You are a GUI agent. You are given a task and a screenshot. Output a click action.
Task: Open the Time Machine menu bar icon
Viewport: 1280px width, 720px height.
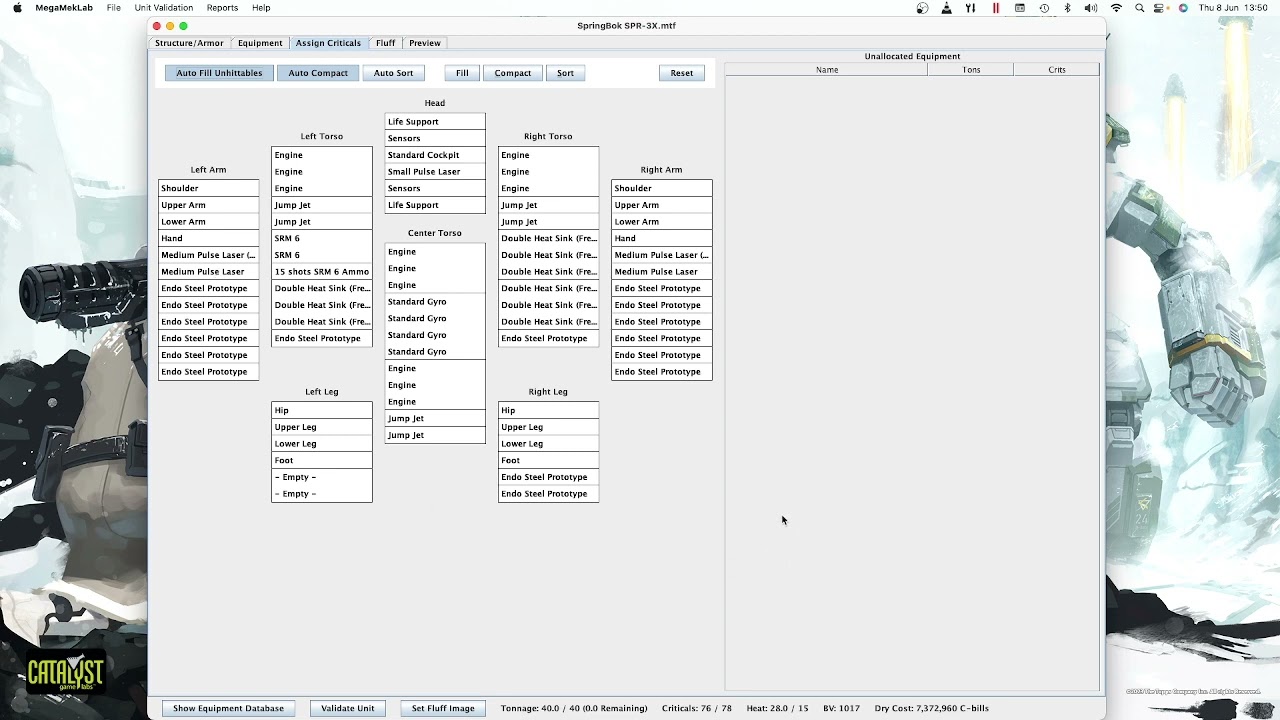(x=1044, y=8)
